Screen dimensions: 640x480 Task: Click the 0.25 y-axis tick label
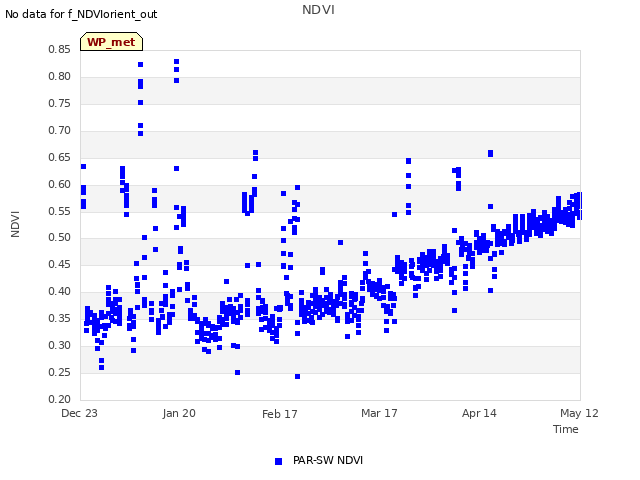[59, 372]
